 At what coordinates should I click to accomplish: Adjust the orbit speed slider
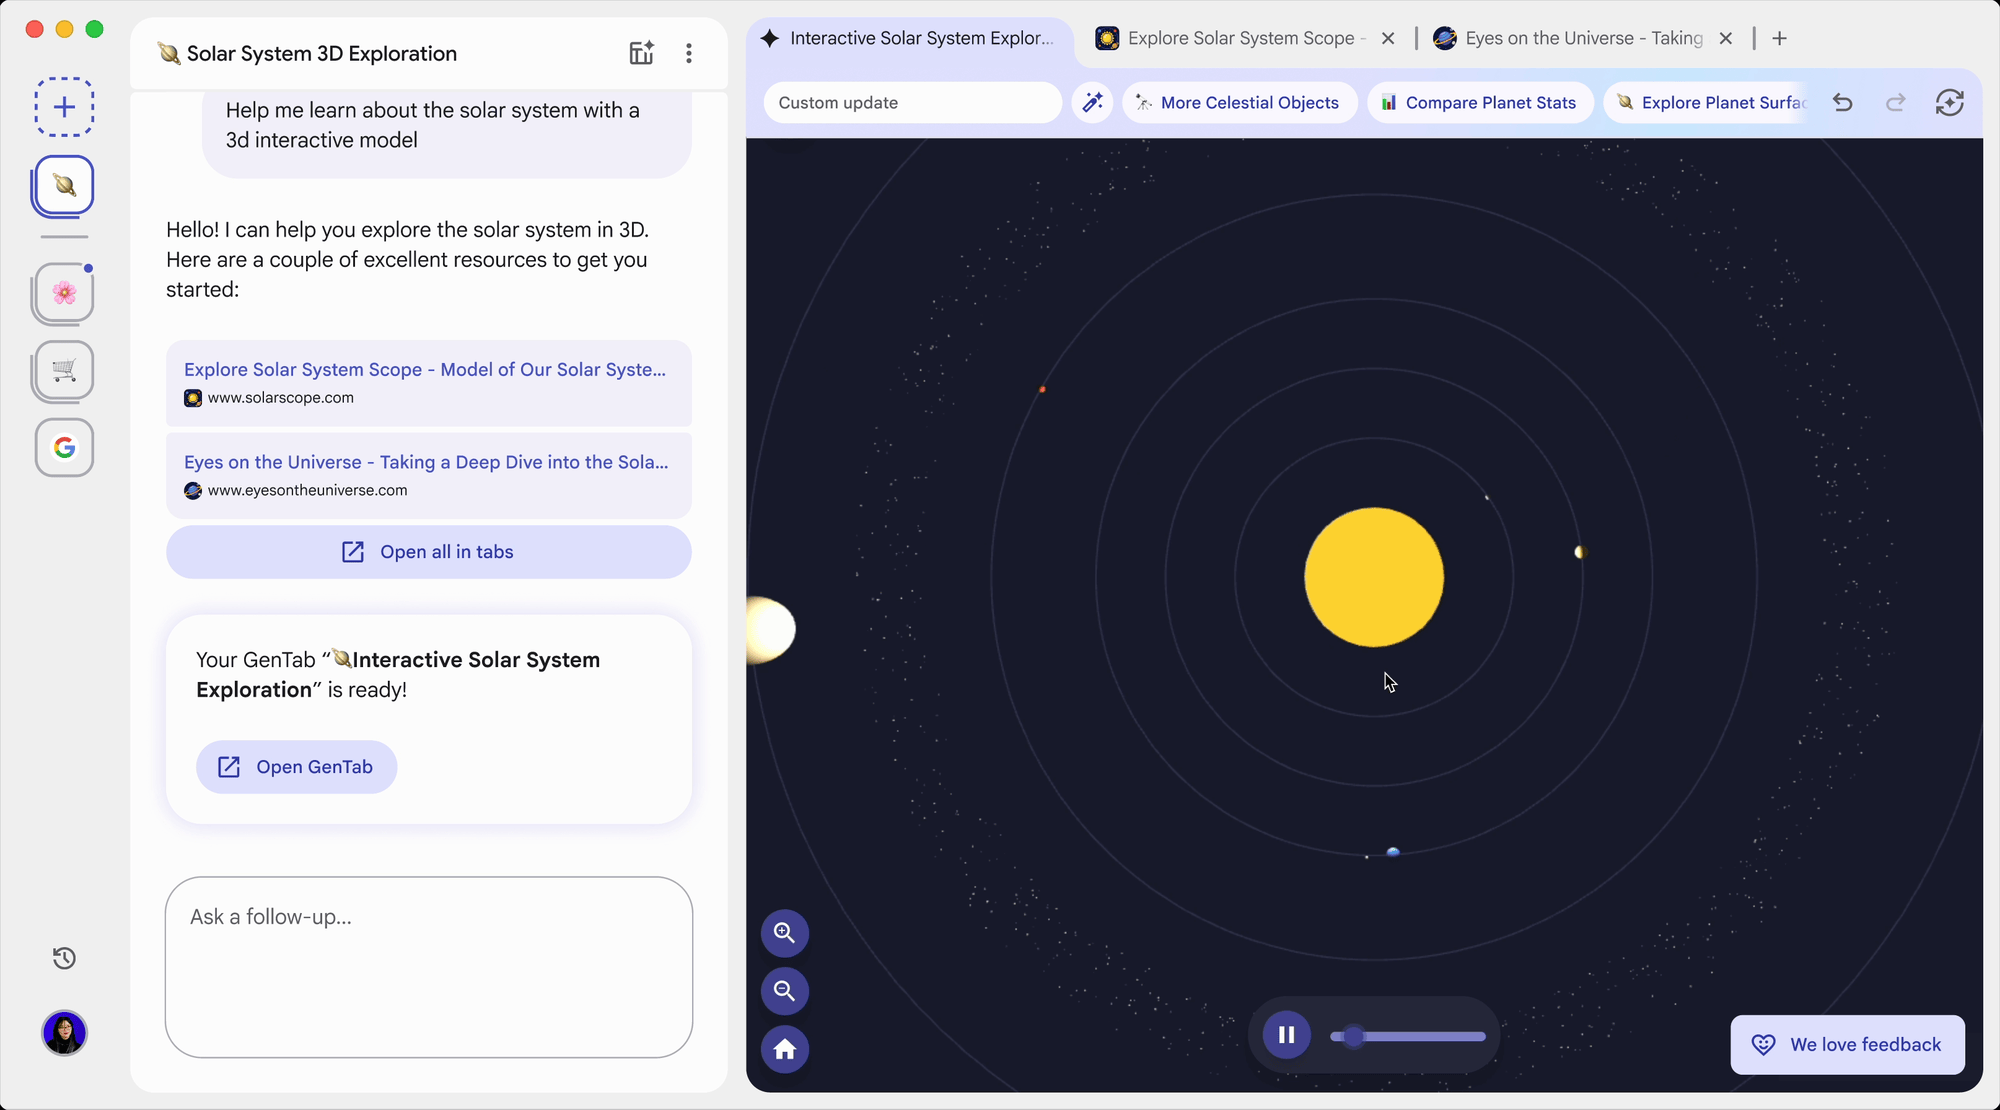(1407, 1037)
